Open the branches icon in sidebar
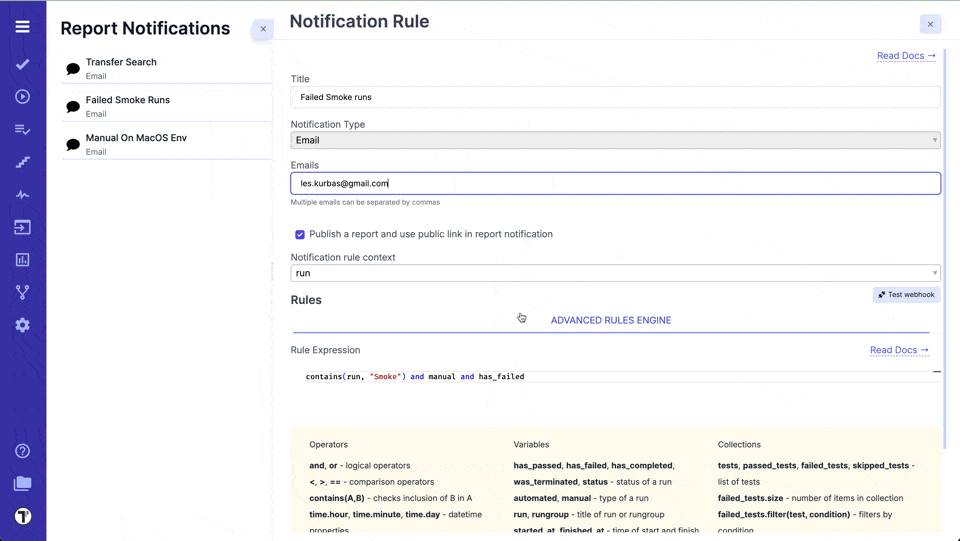960x541 pixels. pos(22,292)
